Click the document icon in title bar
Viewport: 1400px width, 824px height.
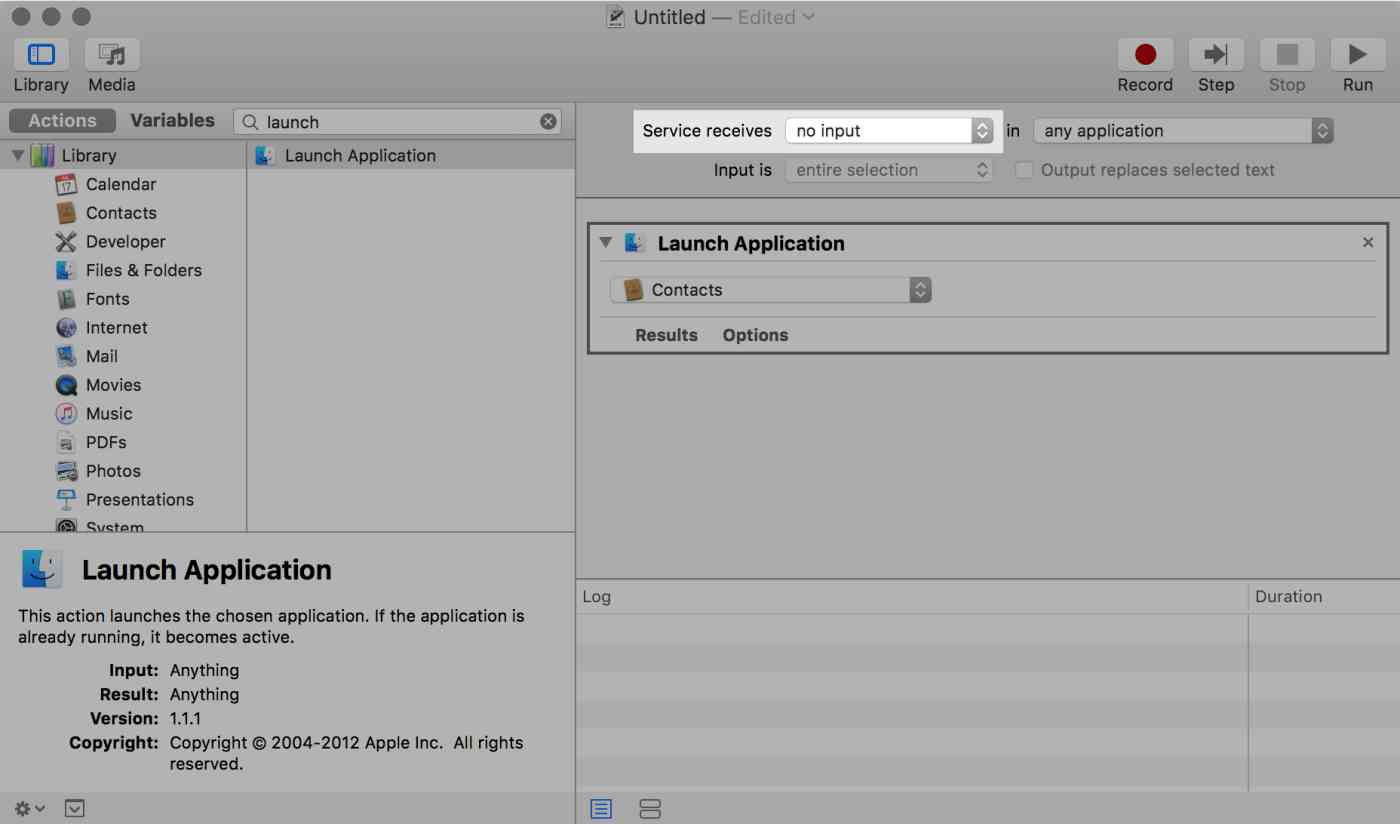pos(616,17)
